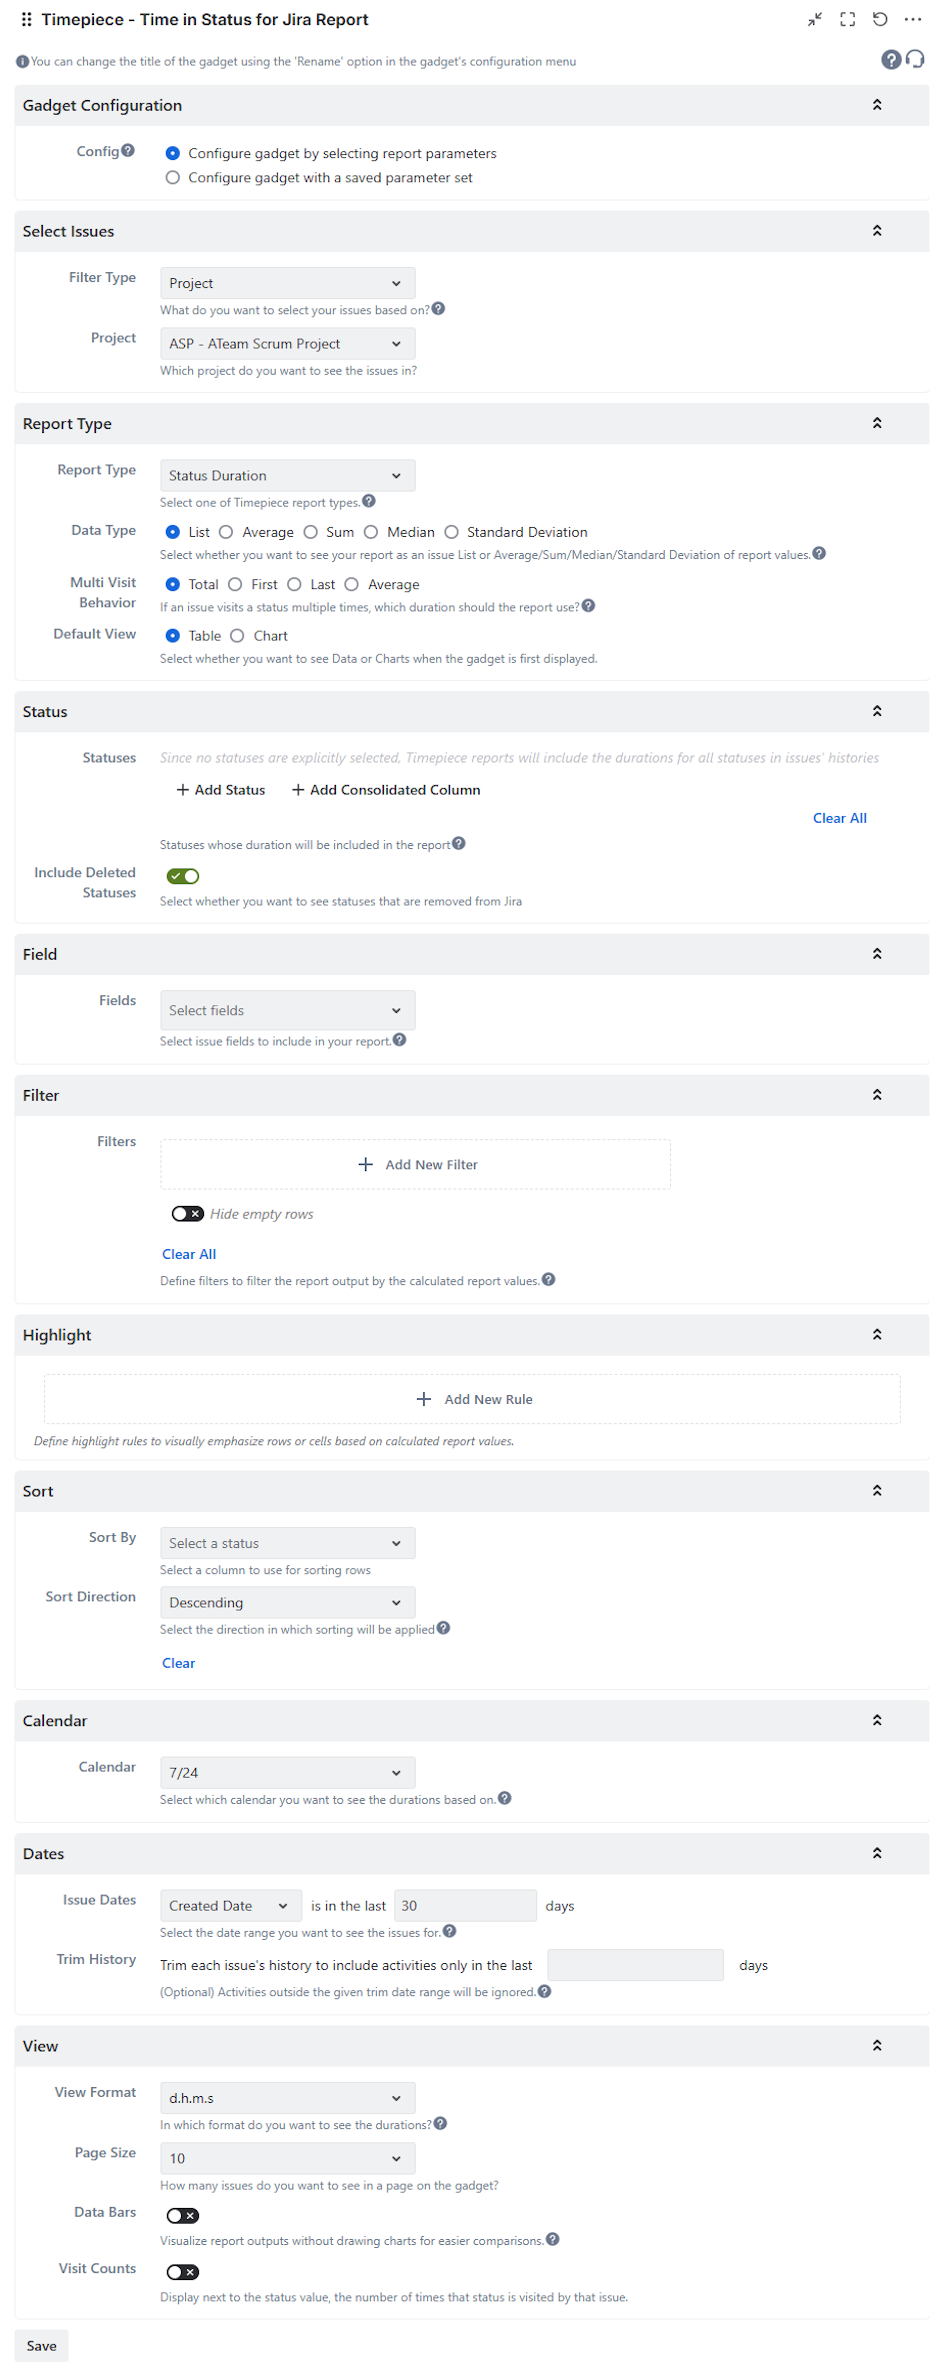Screen dimensions: 944x2365
Task: Open the gadget in fullscreen mode
Action: click(x=847, y=19)
